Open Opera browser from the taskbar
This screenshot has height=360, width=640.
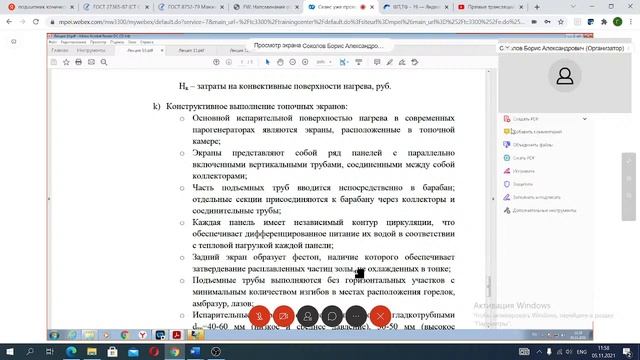click(x=154, y=351)
